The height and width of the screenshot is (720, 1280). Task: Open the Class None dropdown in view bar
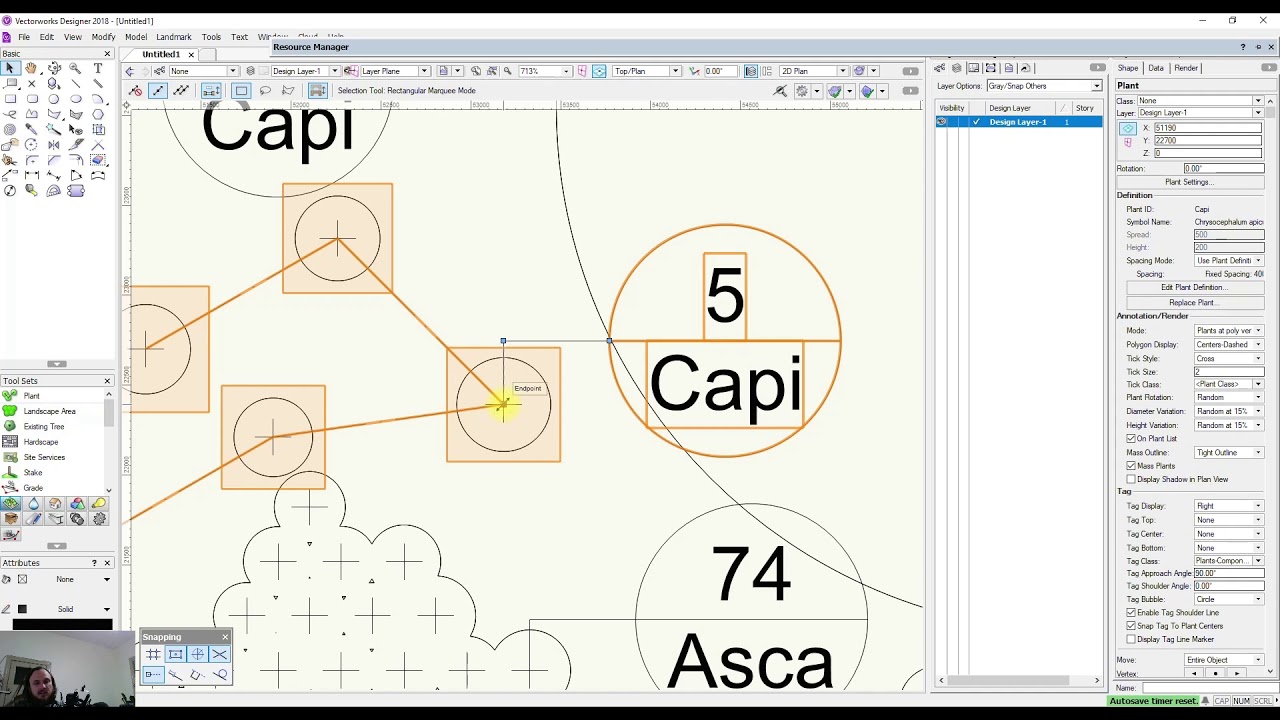[203, 71]
